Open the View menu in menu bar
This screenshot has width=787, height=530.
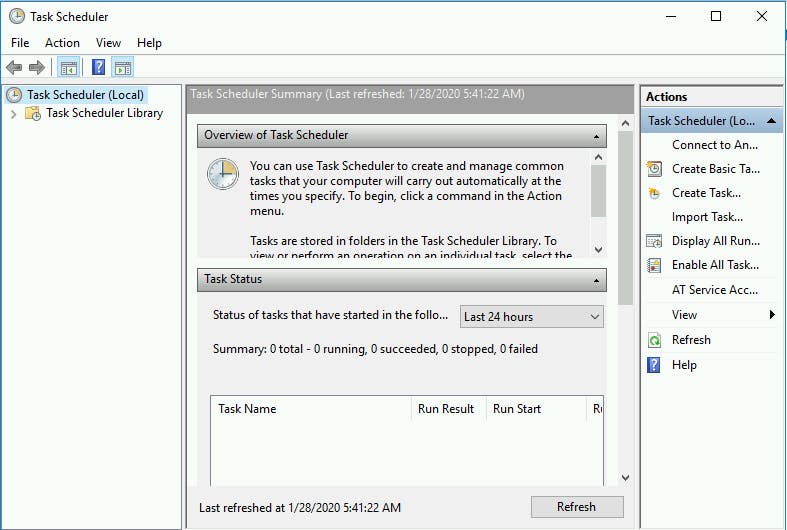[108, 43]
